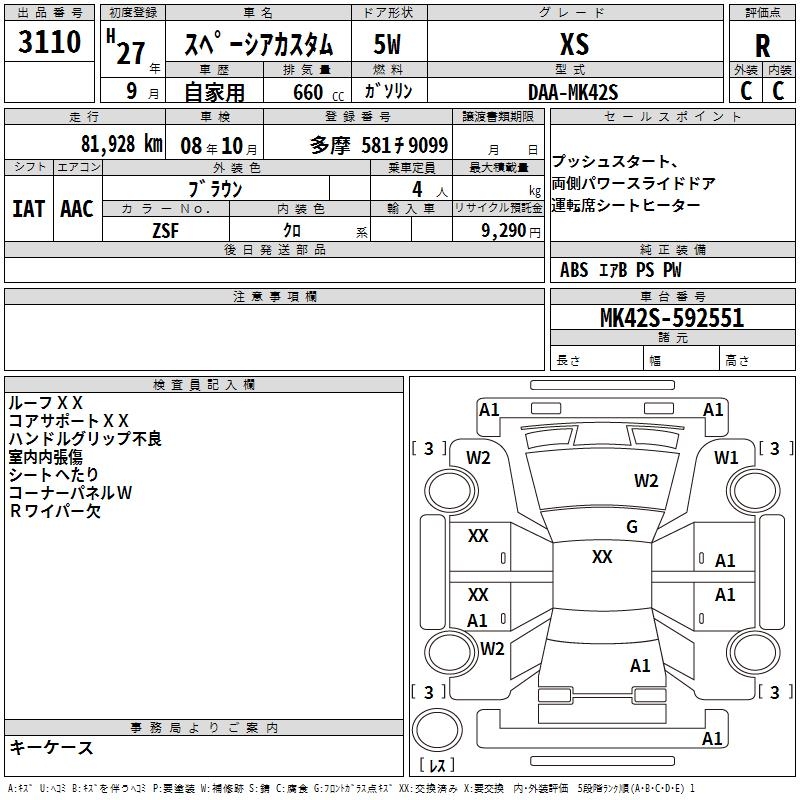Select chassis number MK42S-592551
Viewport: 800px width, 800px height.
[x=672, y=318]
